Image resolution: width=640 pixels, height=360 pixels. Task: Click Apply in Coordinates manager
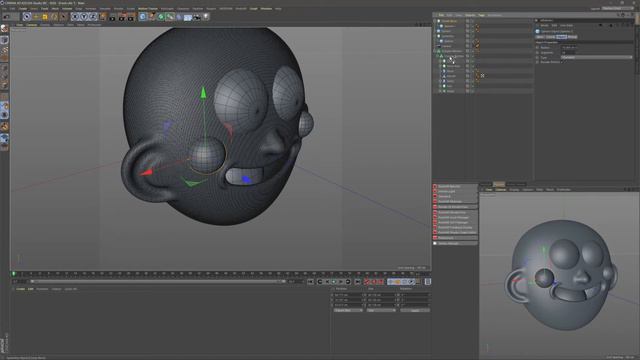click(x=415, y=310)
